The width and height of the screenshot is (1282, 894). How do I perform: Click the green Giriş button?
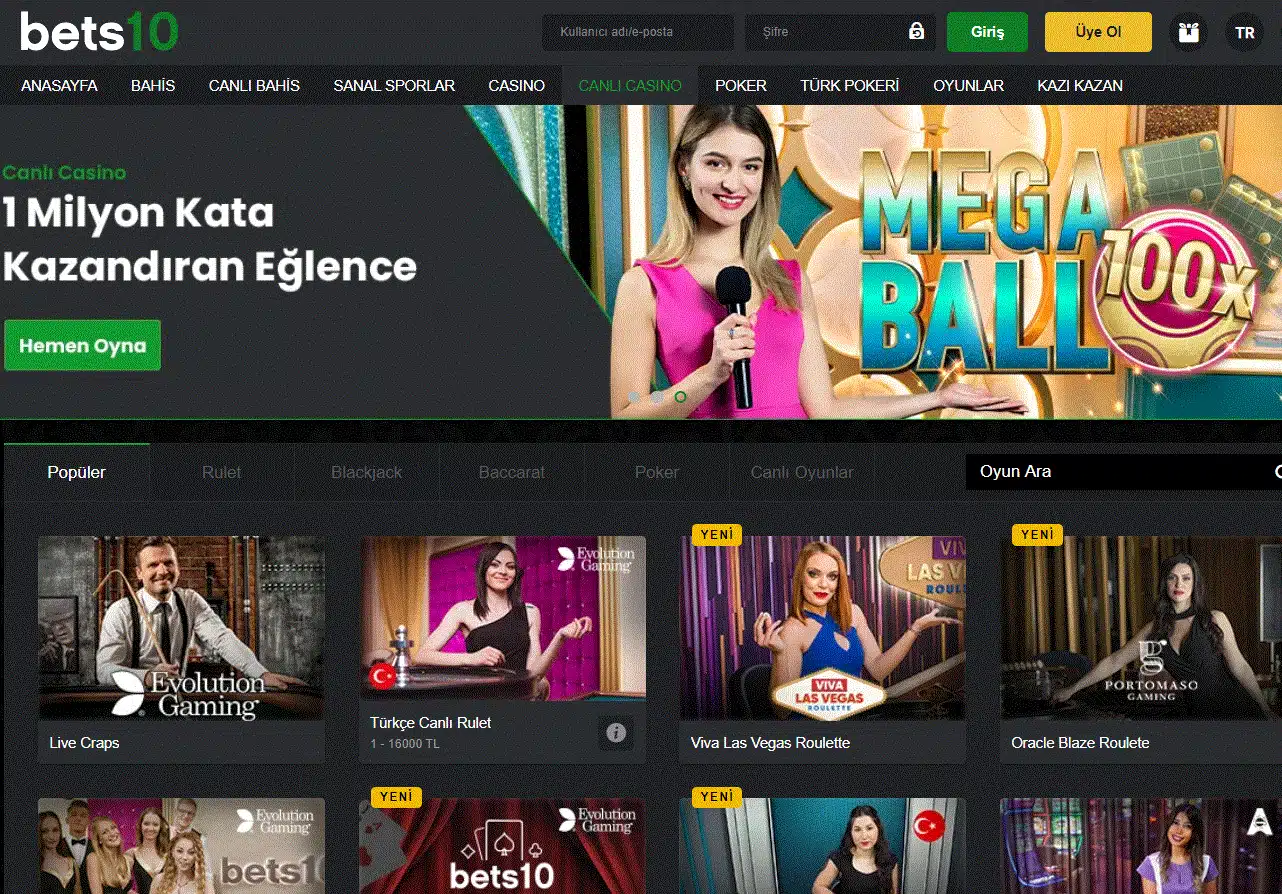coord(987,32)
